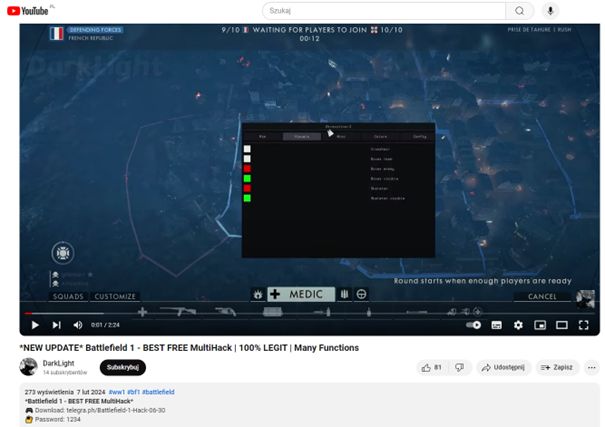Screen dimensions: 605x427
Task: Click the Subskrybuj button
Action: point(123,367)
